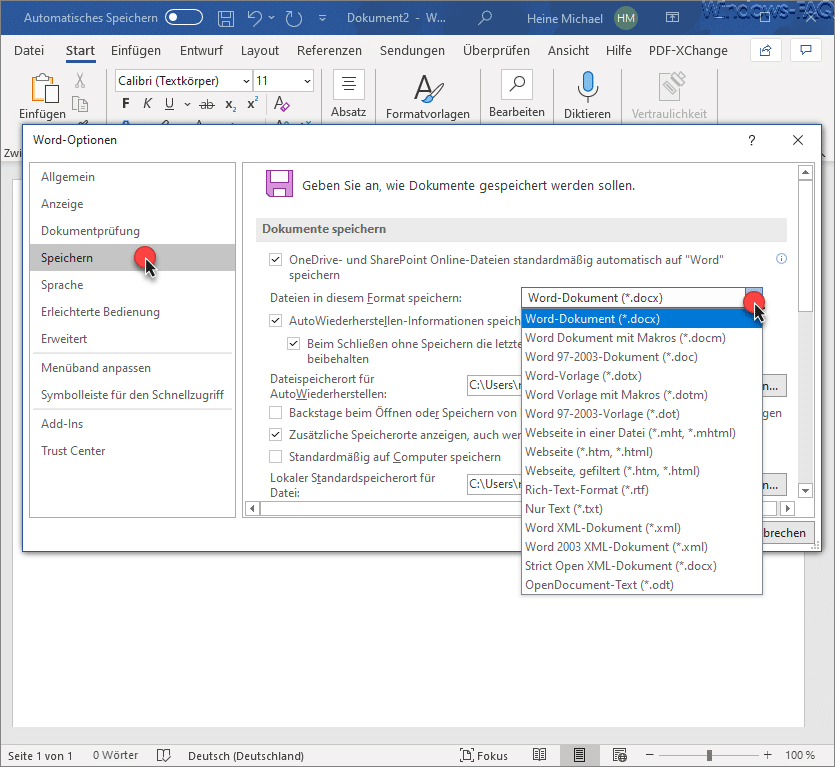The image size is (835, 767).
Task: Select Rich-Text-Format (*.rtf) option
Action: click(x=642, y=490)
